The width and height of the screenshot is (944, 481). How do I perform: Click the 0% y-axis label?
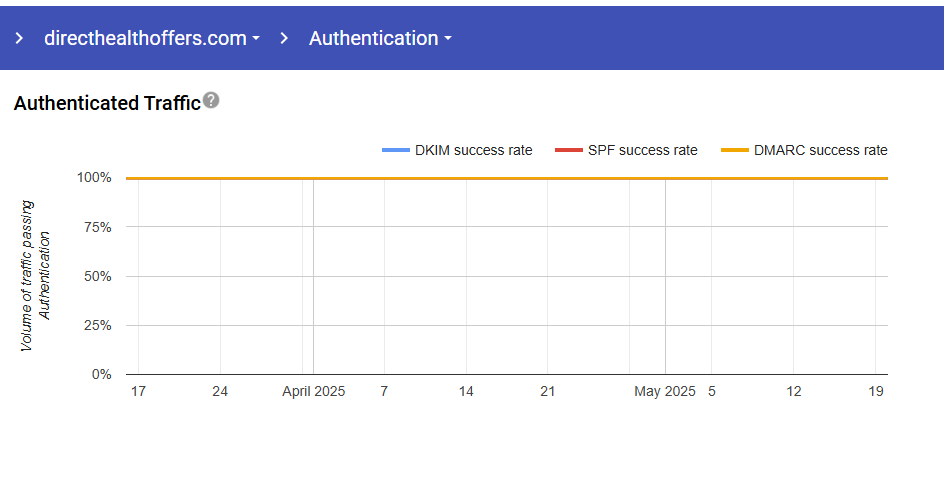tap(101, 375)
